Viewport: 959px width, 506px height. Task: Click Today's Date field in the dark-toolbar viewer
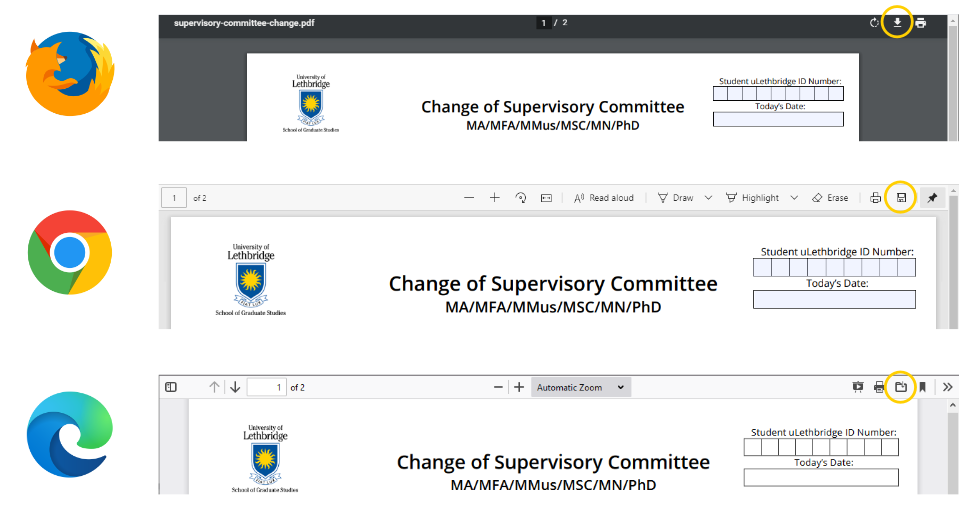tap(778, 119)
